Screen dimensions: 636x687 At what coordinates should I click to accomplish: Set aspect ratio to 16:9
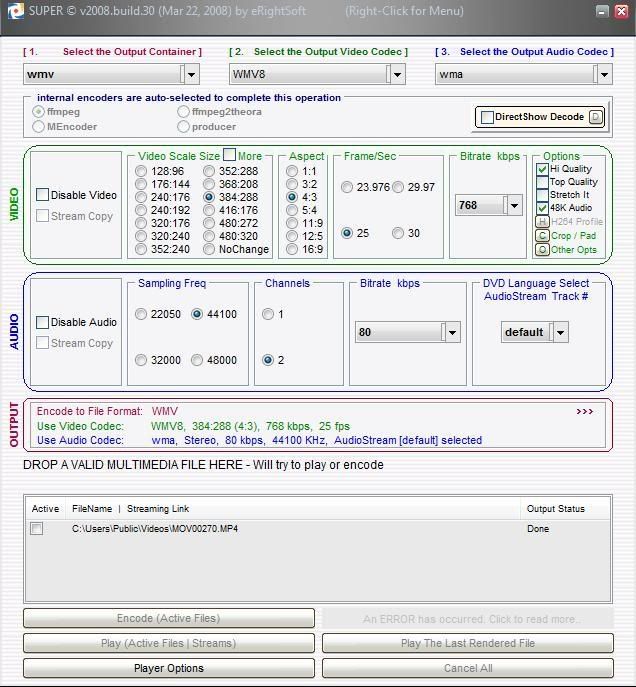point(292,249)
